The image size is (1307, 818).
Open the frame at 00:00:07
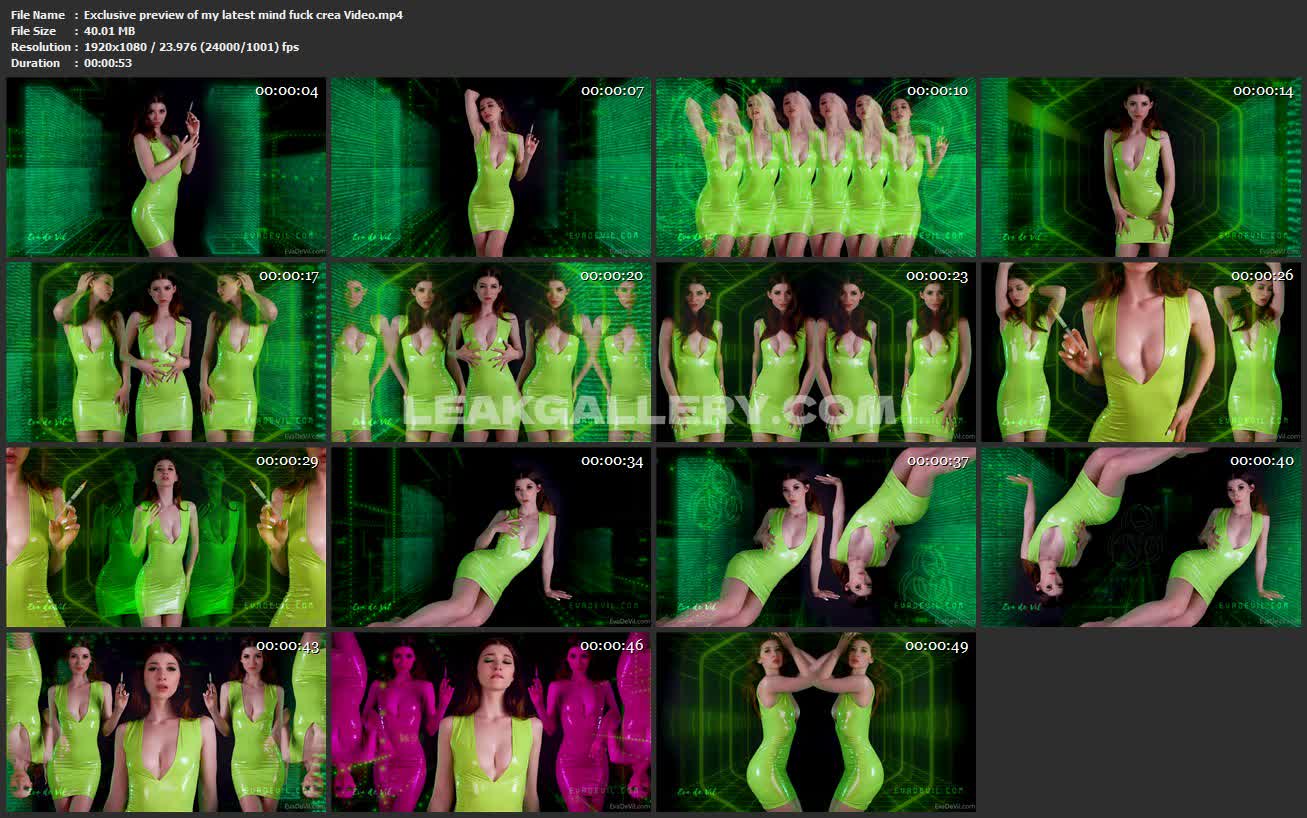click(x=491, y=167)
